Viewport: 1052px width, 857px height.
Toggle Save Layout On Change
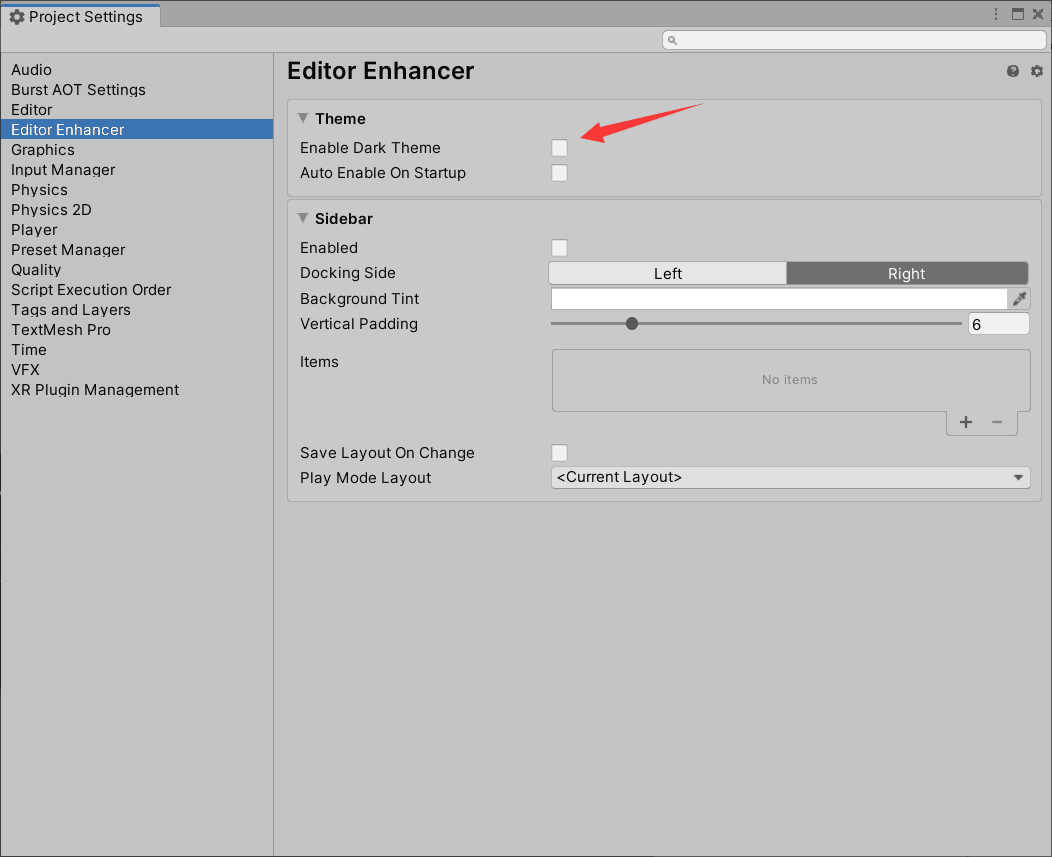pos(559,452)
